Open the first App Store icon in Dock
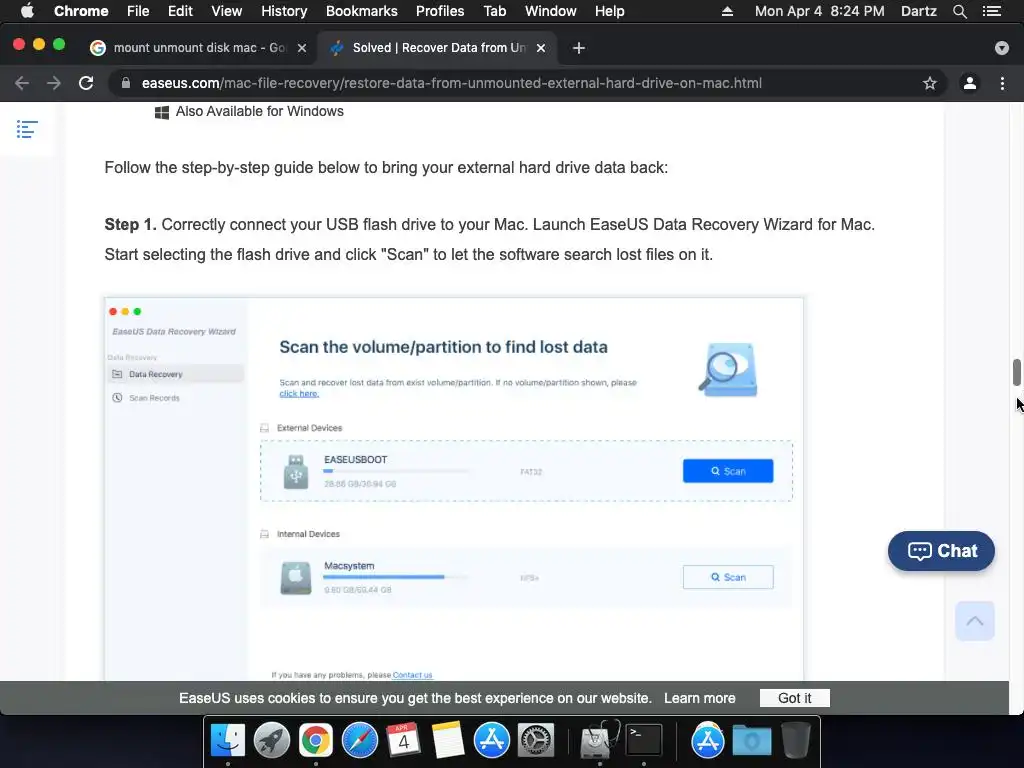The image size is (1024, 768). (492, 740)
